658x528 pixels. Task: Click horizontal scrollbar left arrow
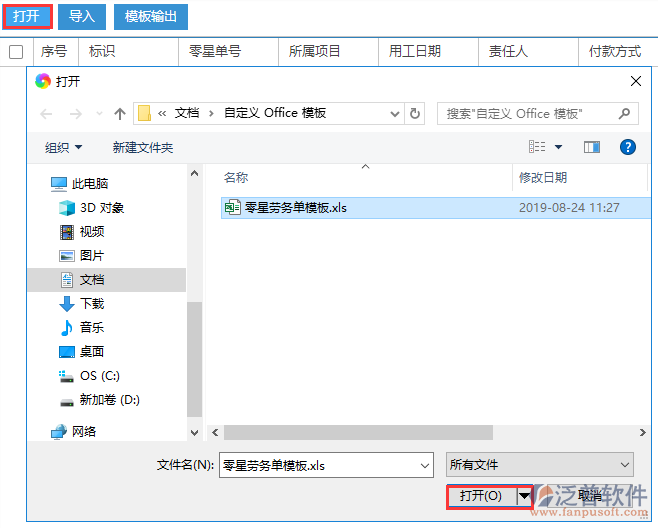215,432
